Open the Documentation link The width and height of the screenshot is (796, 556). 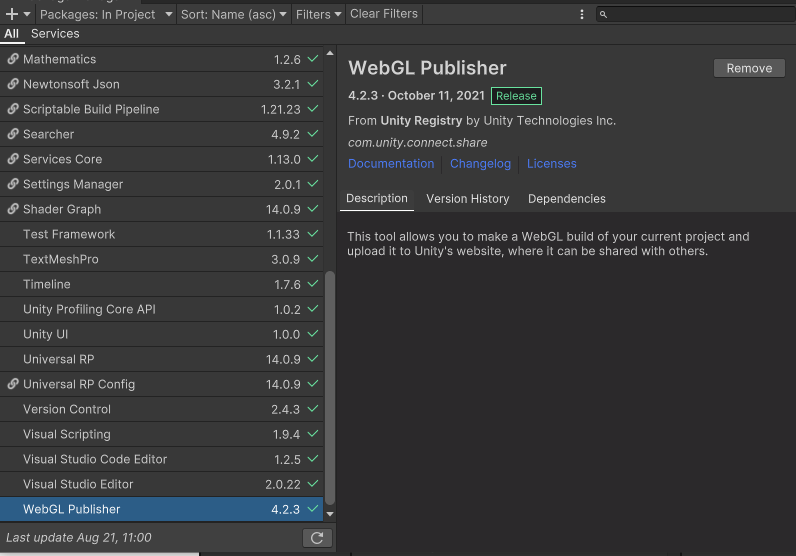pyautogui.click(x=391, y=163)
